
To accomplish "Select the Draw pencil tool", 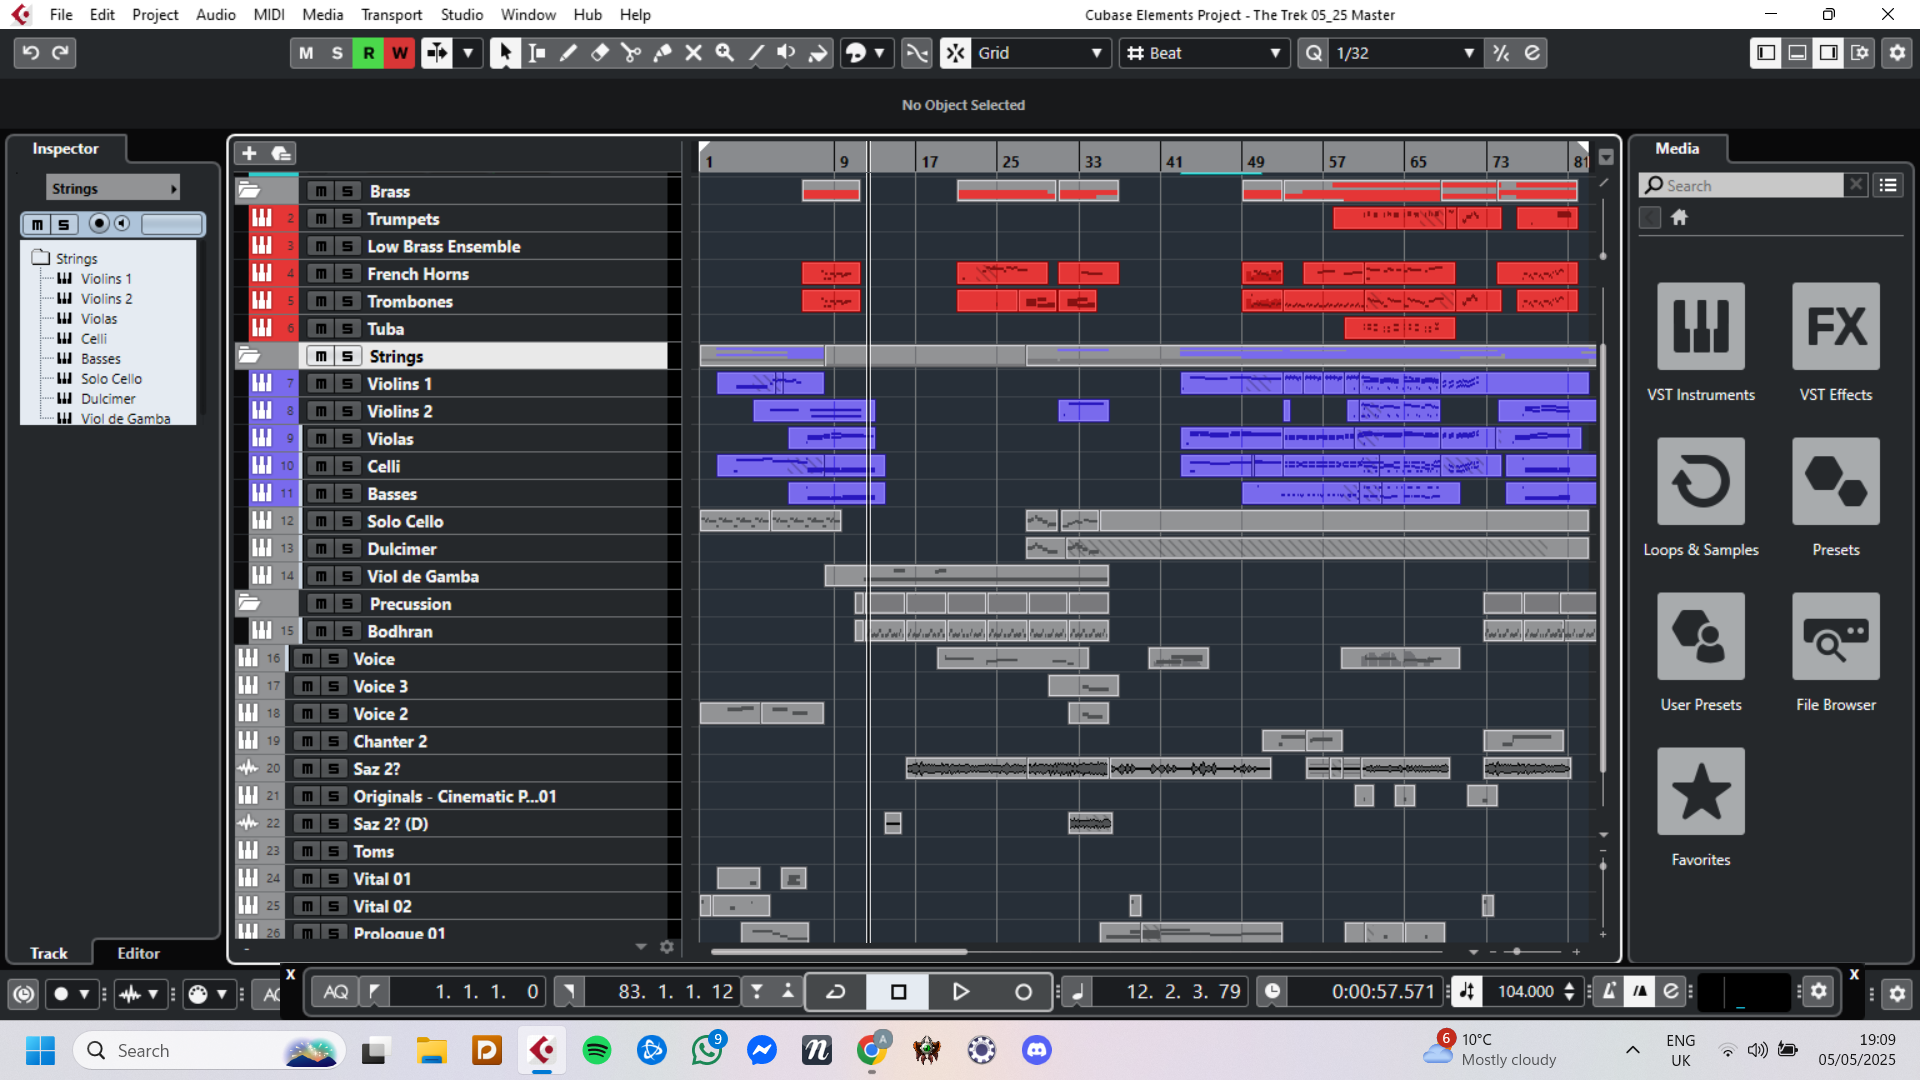I will point(568,53).
